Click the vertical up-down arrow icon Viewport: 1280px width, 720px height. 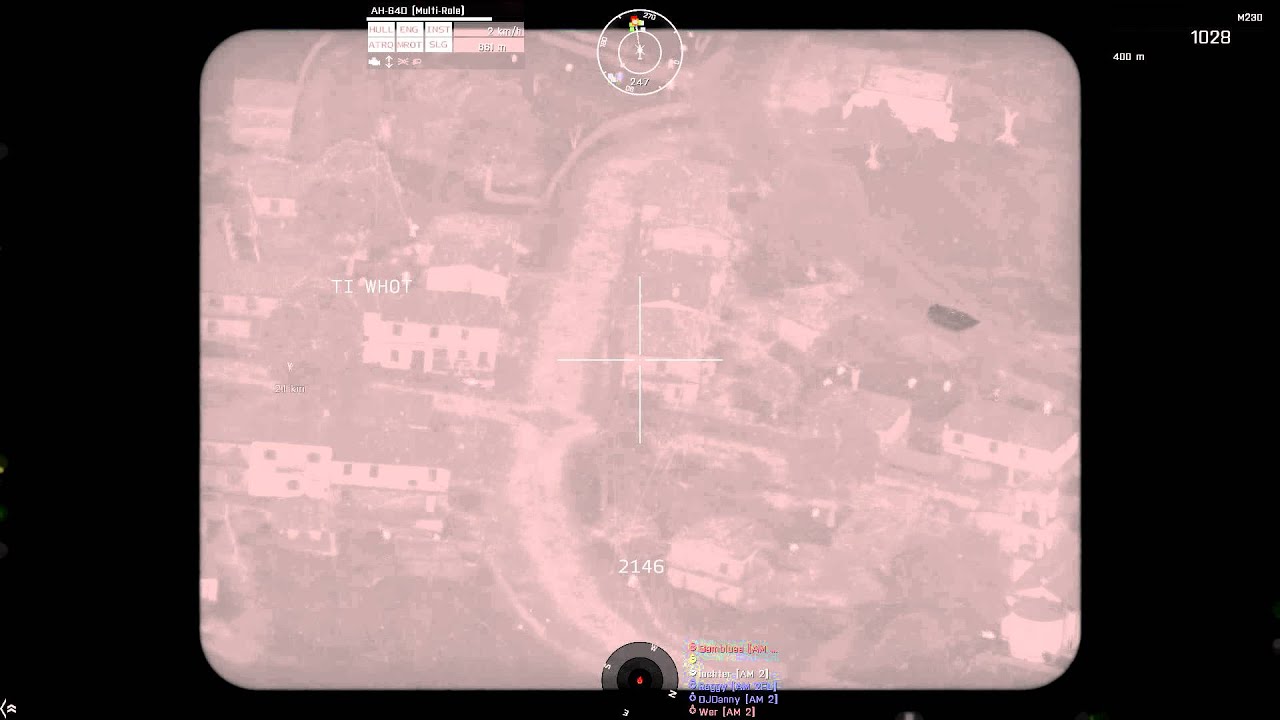pos(389,62)
